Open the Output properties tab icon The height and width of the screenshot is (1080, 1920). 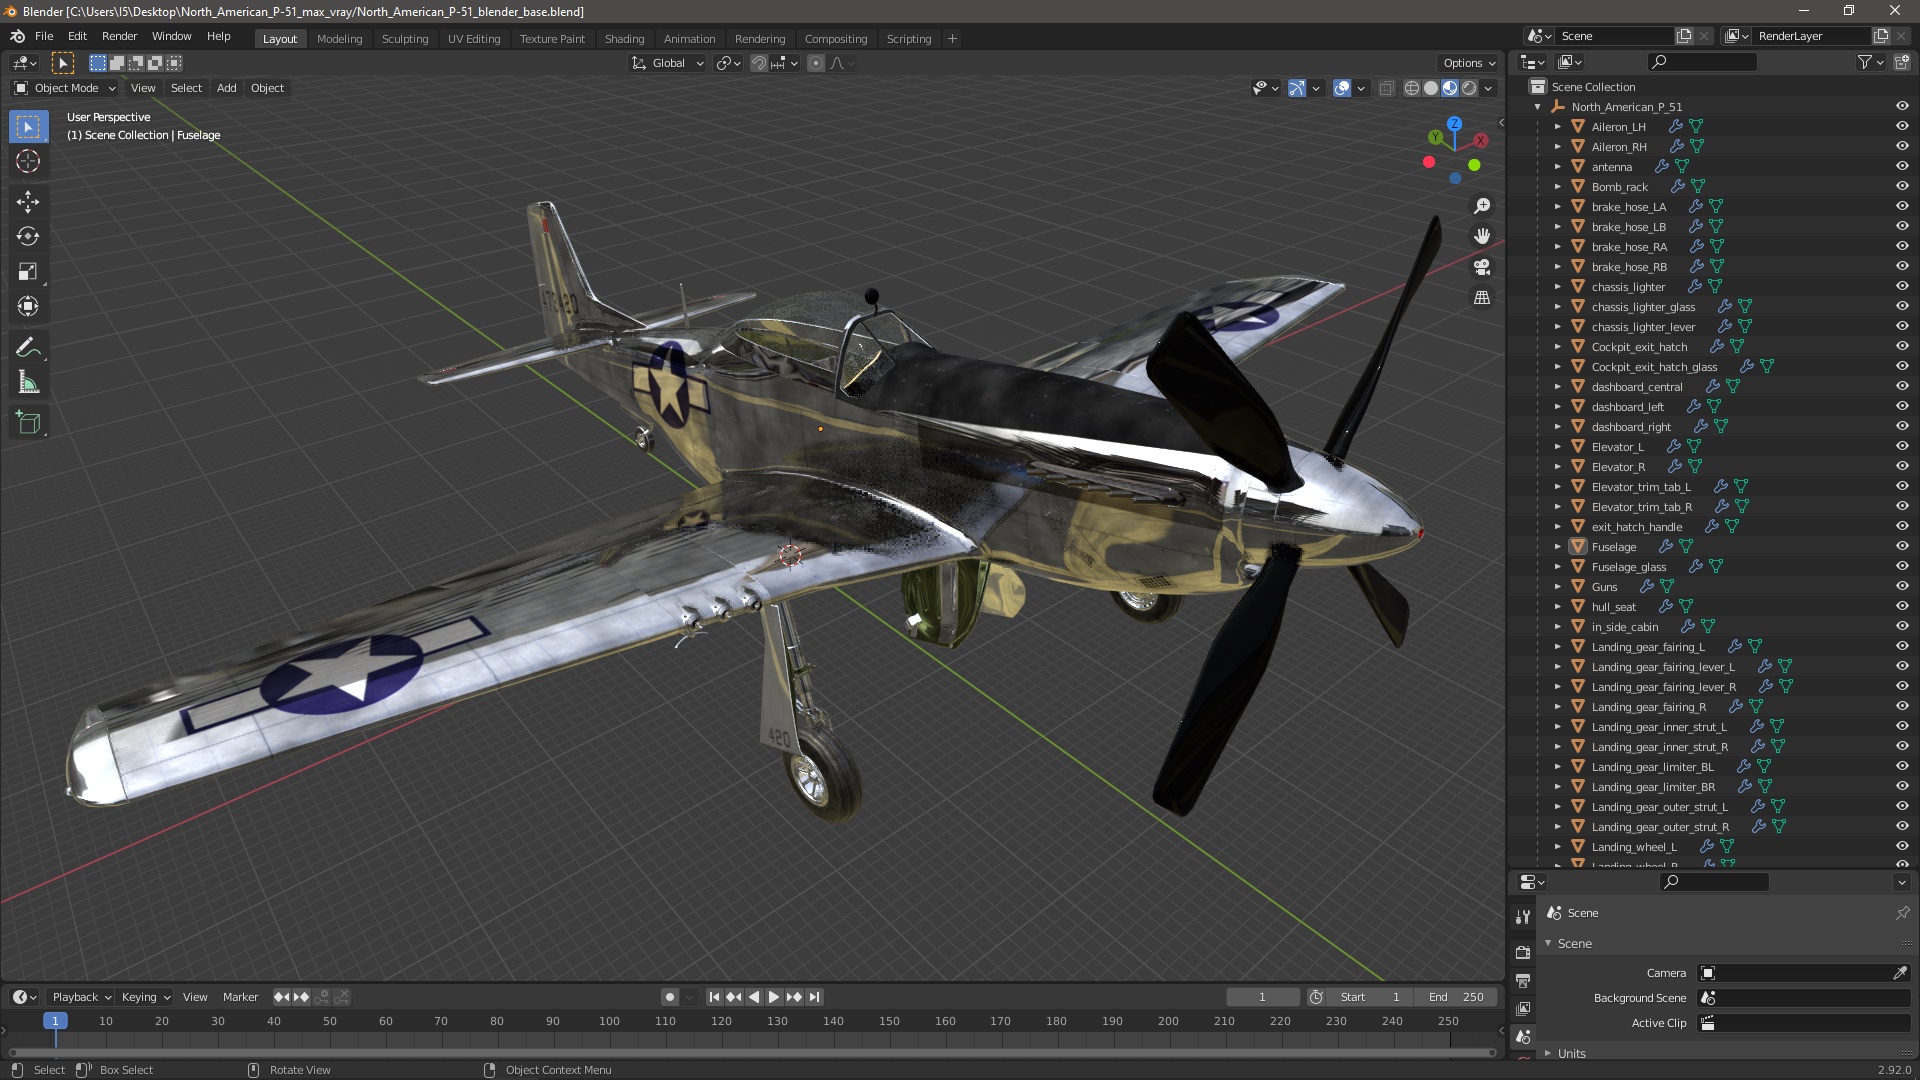[x=1523, y=980]
